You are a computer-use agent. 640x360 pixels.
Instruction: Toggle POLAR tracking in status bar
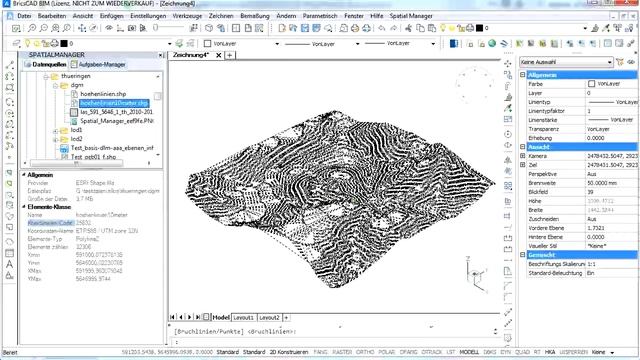(x=387, y=352)
